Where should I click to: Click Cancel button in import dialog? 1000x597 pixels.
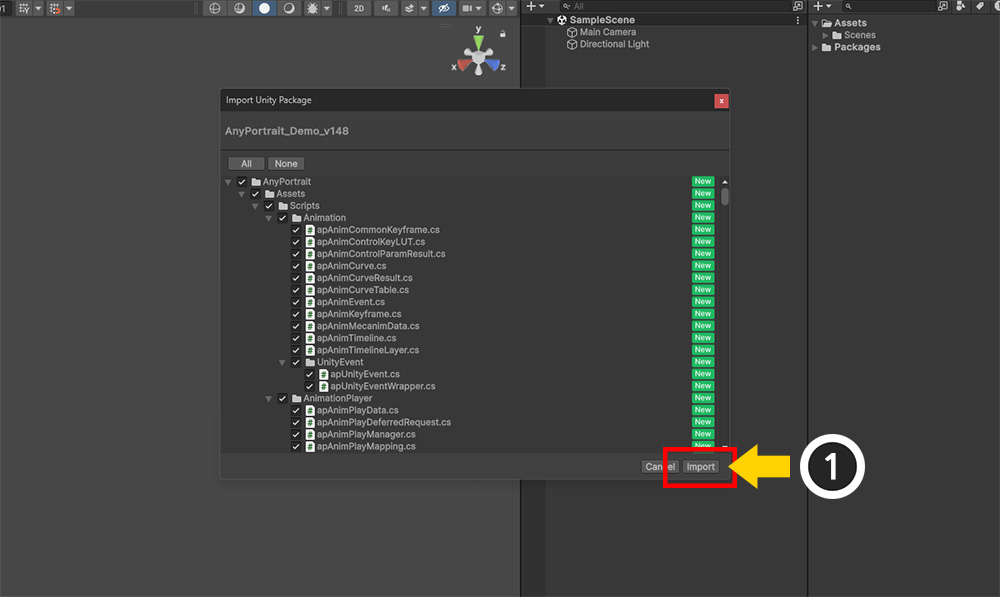click(x=659, y=467)
